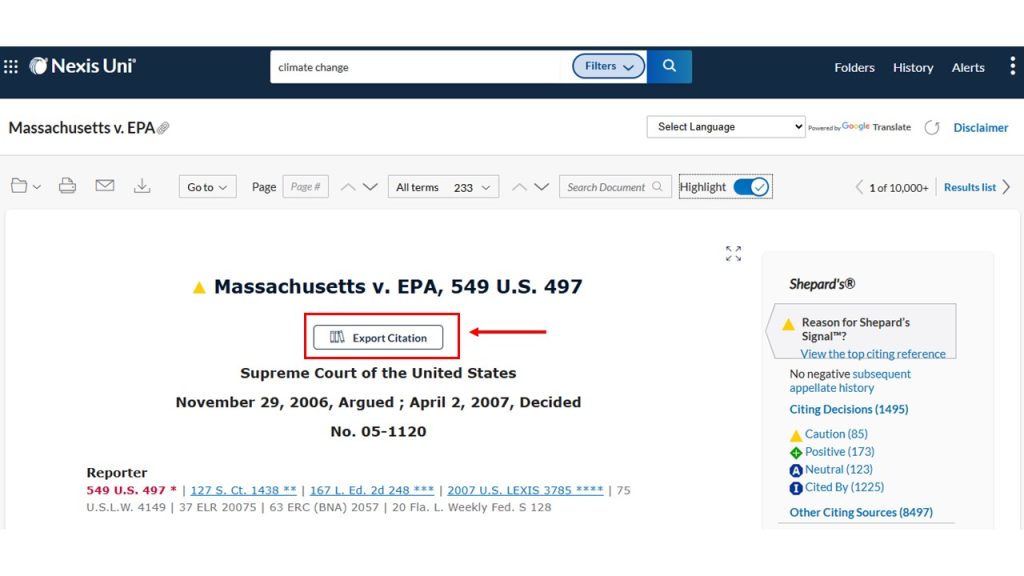The height and width of the screenshot is (576, 1024).
Task: Click the blue search magnifier button
Action: pos(669,67)
